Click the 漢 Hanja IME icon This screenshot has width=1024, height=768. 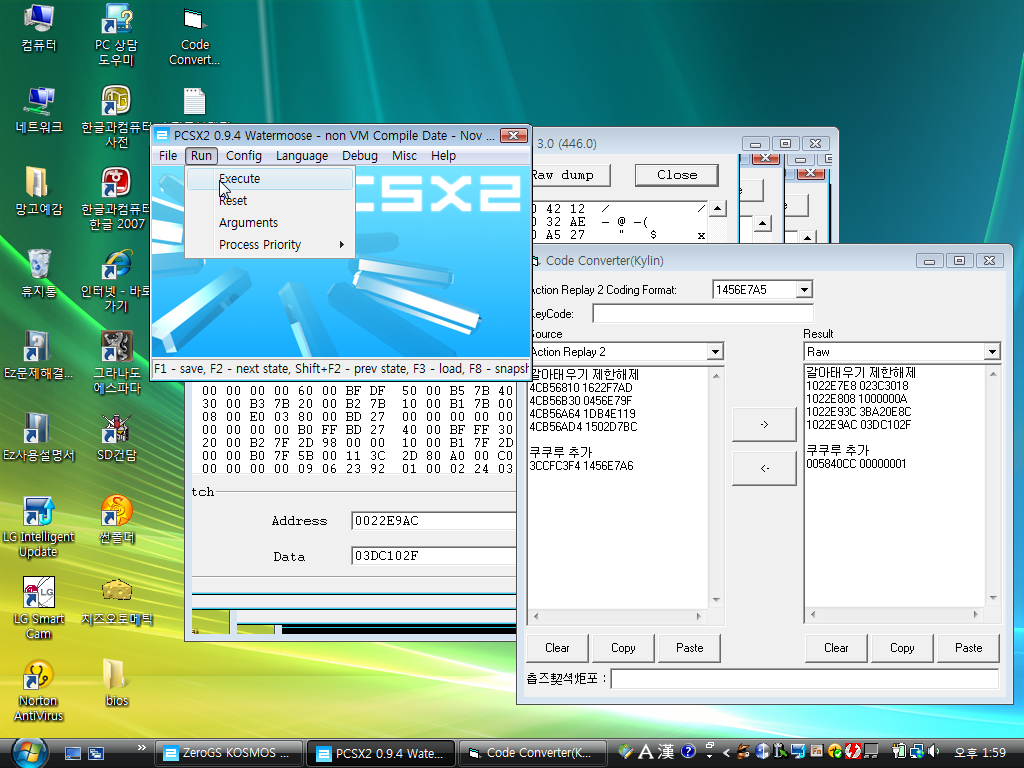tap(666, 752)
